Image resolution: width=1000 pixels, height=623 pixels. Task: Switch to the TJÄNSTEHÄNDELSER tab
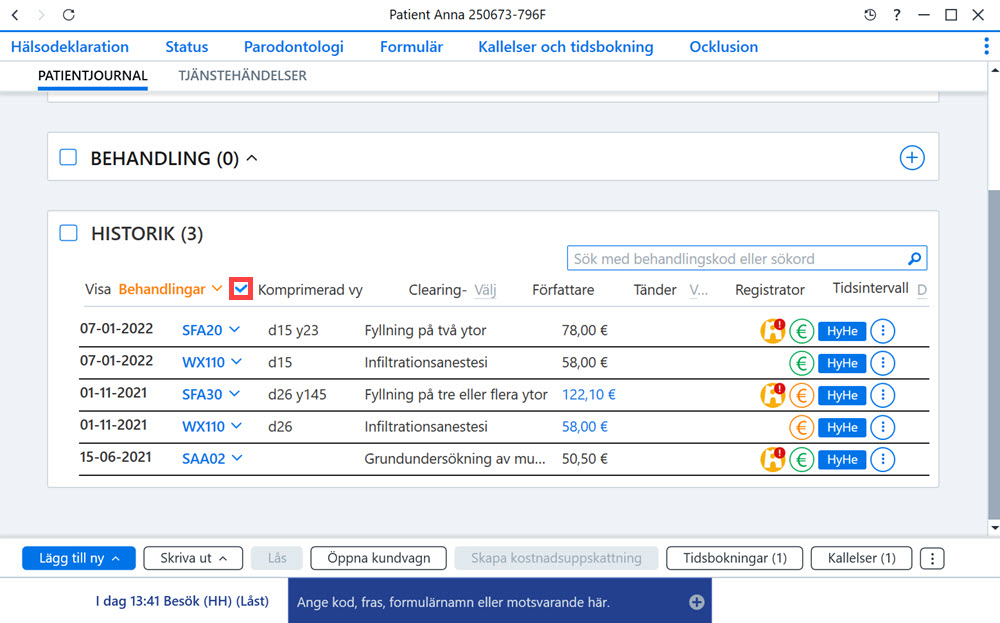click(242, 75)
